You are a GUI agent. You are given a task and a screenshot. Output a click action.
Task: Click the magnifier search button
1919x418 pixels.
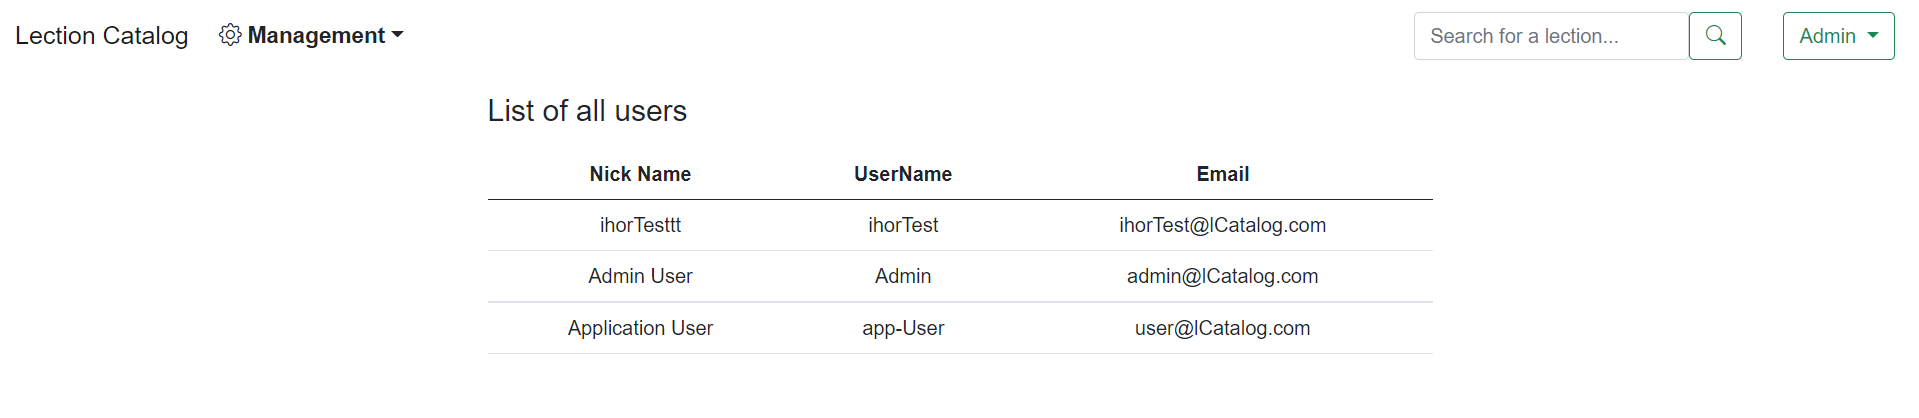click(x=1715, y=36)
